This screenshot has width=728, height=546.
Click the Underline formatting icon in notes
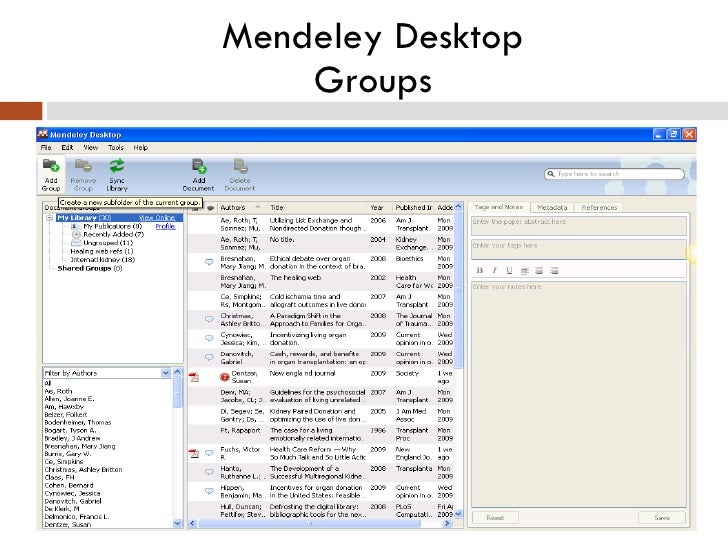(x=509, y=270)
